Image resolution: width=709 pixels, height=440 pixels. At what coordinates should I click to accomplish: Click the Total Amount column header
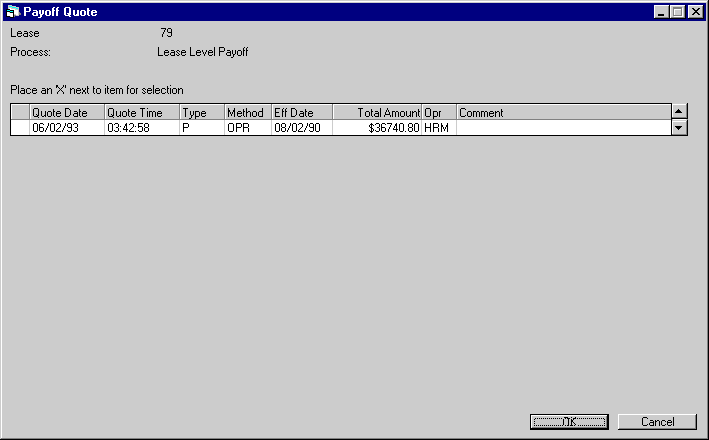pos(377,112)
